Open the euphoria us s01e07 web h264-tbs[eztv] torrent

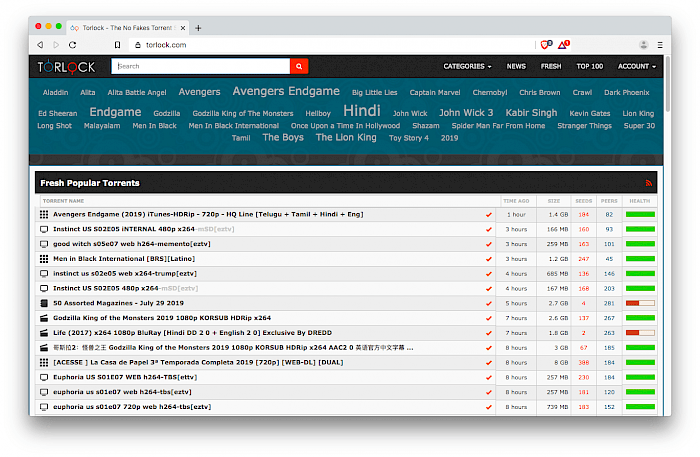point(122,392)
